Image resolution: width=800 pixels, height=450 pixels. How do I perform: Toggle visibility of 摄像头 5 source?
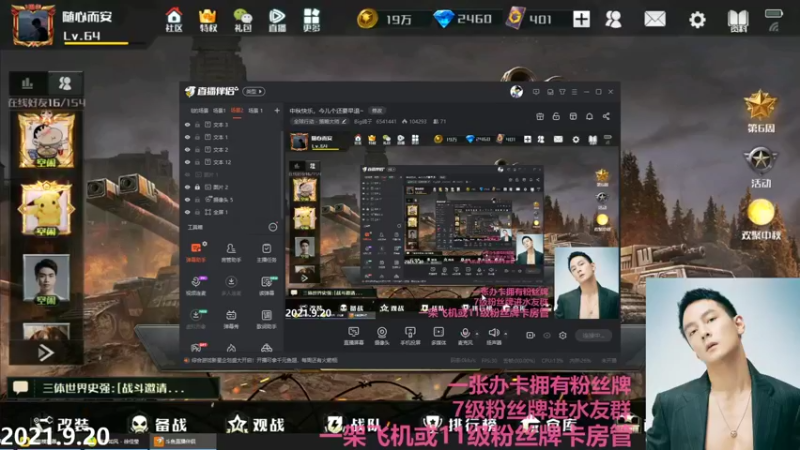[x=188, y=199]
